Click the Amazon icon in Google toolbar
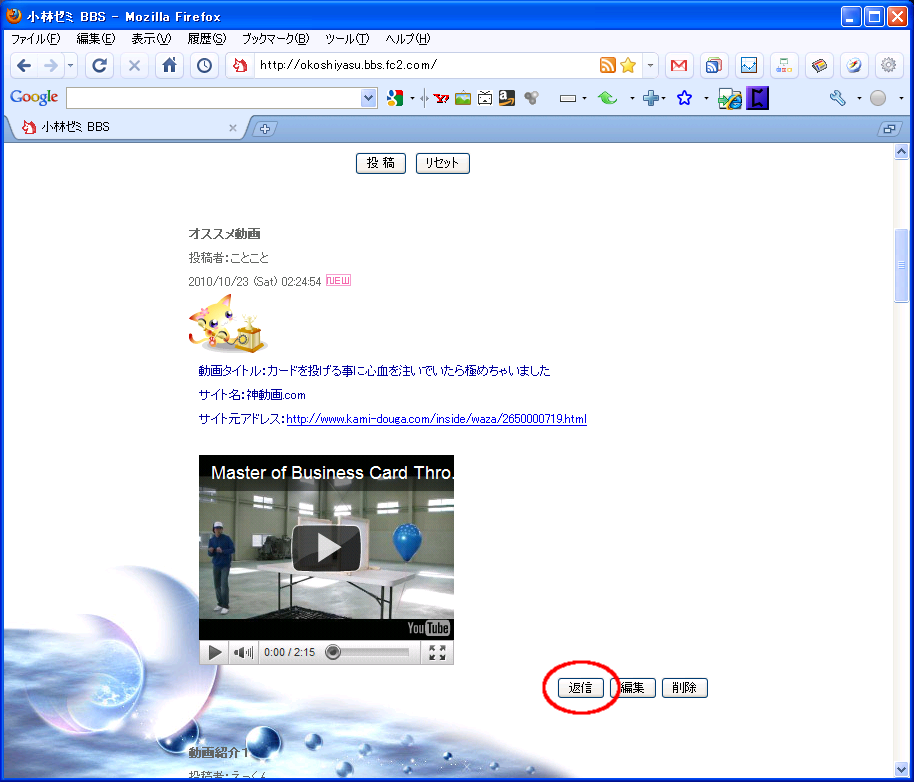 pyautogui.click(x=507, y=98)
